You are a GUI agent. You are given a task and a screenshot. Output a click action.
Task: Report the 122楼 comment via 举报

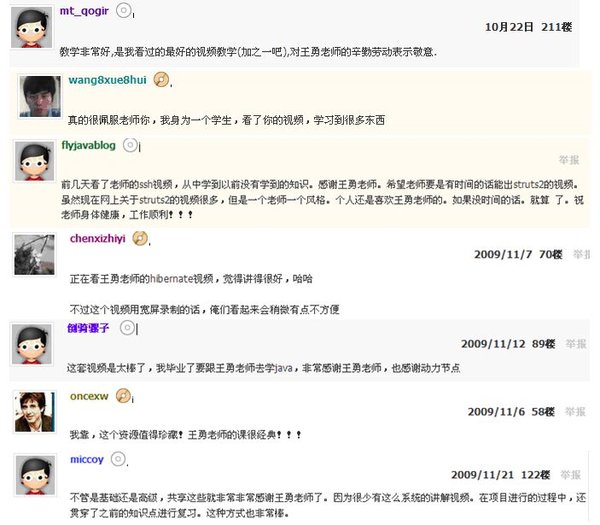pos(571,475)
